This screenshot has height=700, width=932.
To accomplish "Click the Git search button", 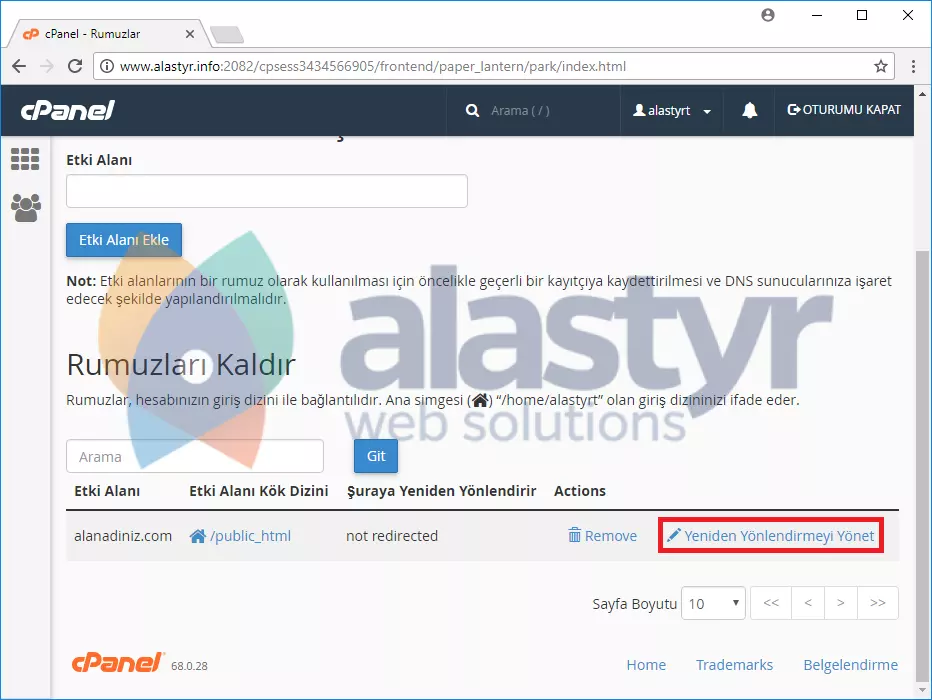I will 376,456.
